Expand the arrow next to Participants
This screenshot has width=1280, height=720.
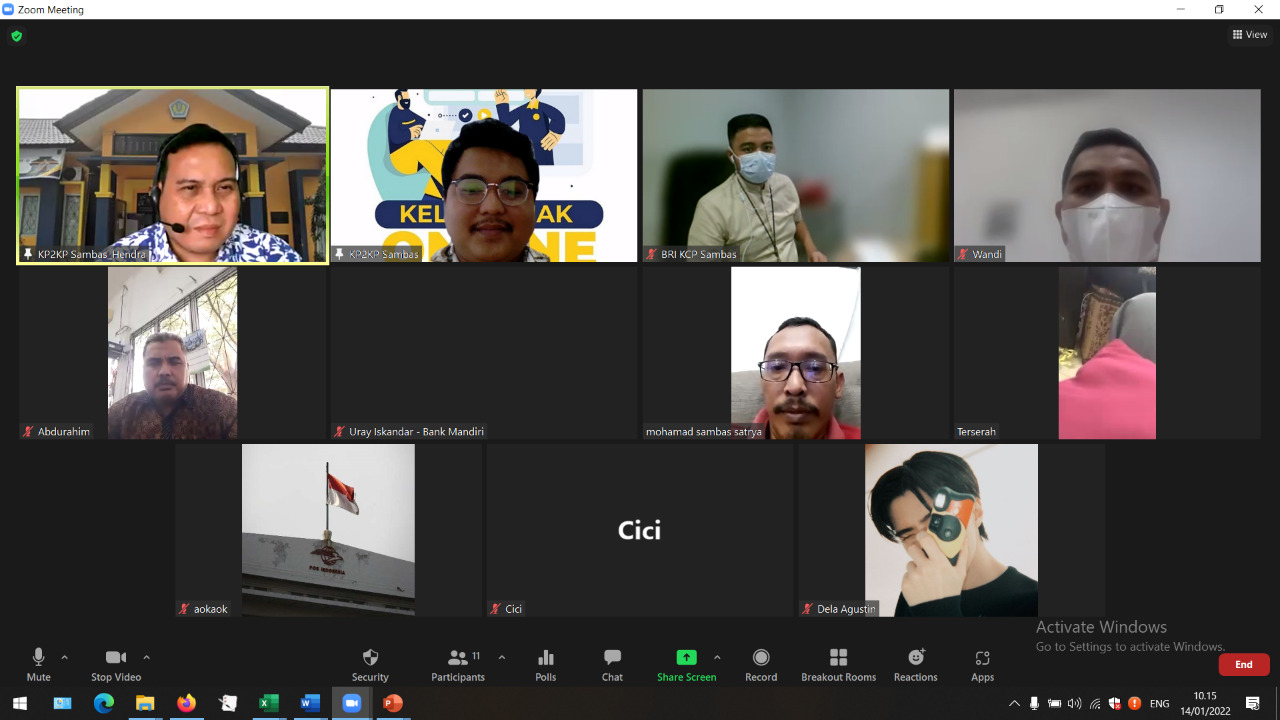coord(502,657)
